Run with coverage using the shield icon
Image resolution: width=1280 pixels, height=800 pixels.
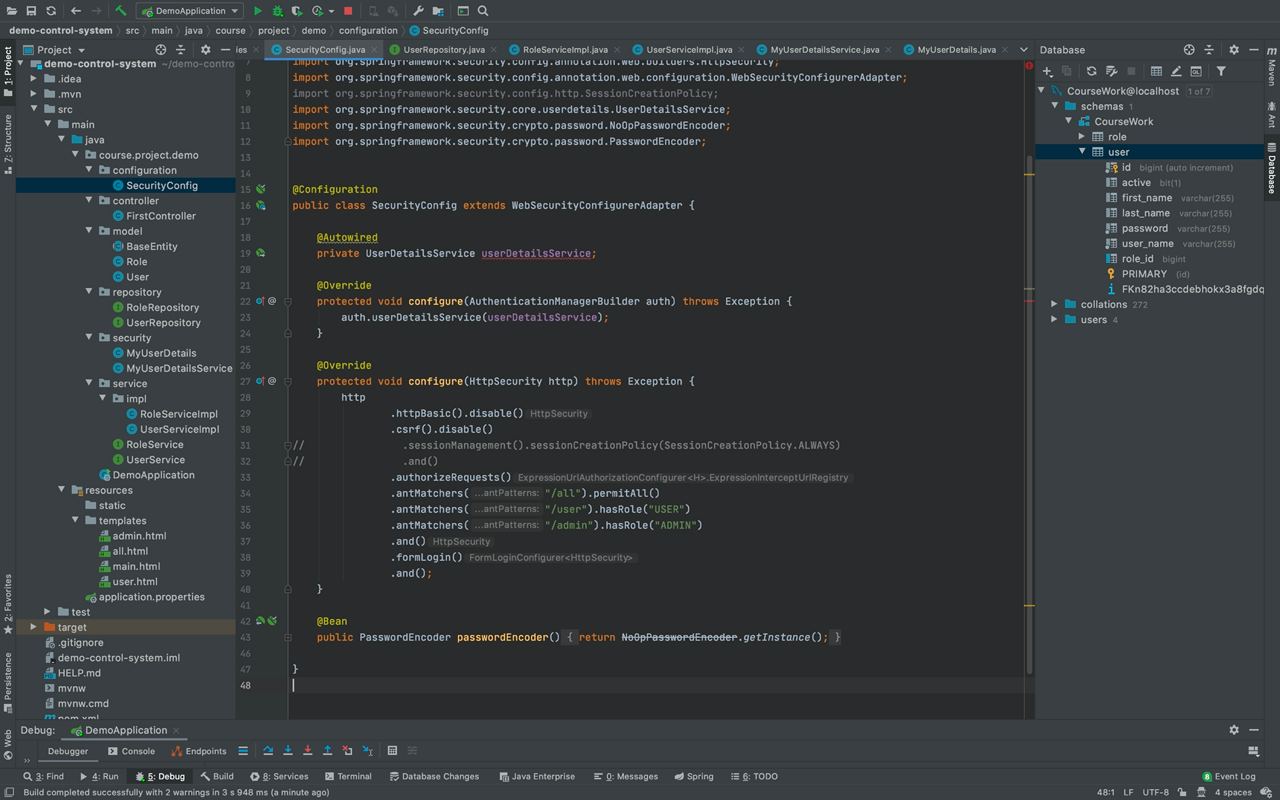pos(298,11)
